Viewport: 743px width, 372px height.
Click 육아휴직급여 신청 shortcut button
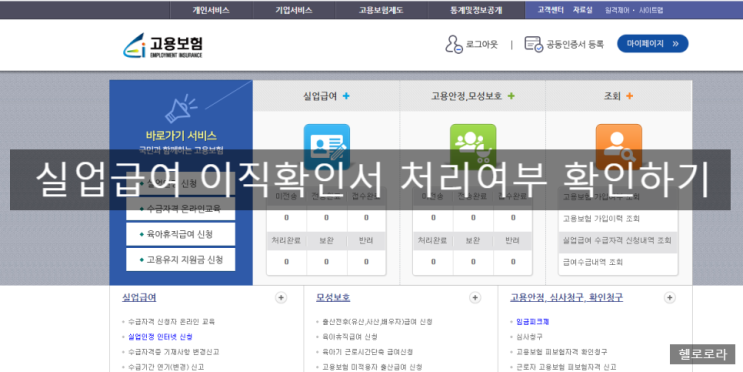pyautogui.click(x=181, y=234)
